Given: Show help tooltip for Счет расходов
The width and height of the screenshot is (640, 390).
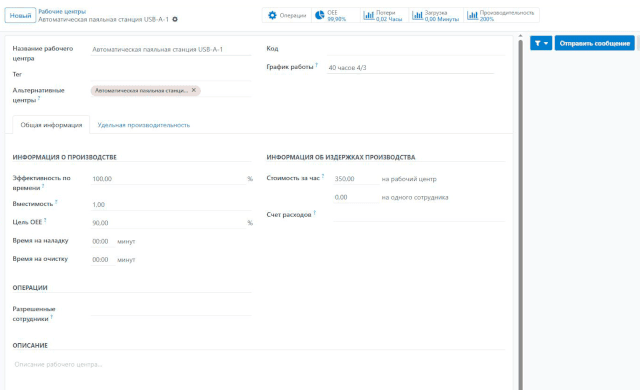Looking at the screenshot, I should pyautogui.click(x=315, y=213).
